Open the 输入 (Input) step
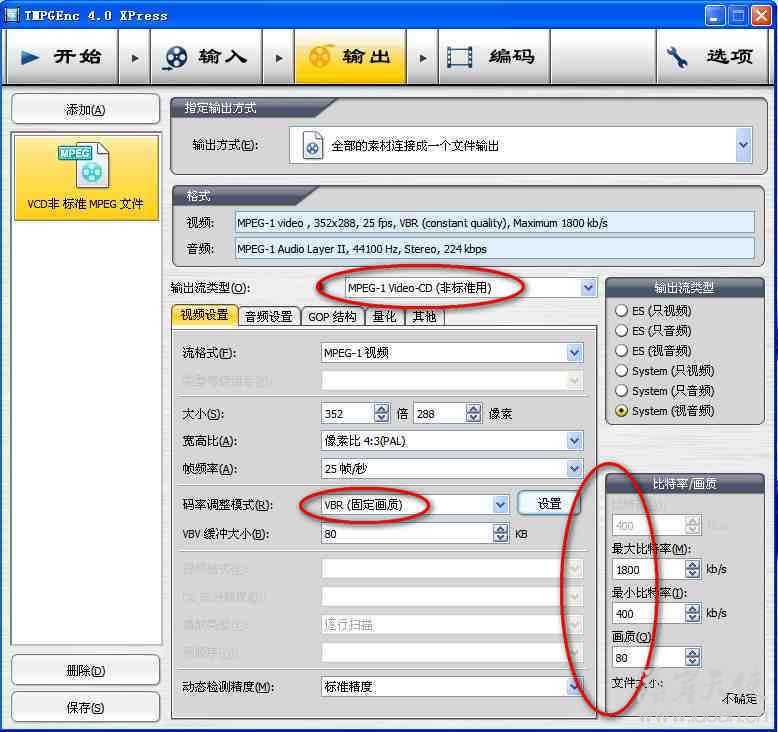Screen dimensions: 778x732 [x=206, y=57]
